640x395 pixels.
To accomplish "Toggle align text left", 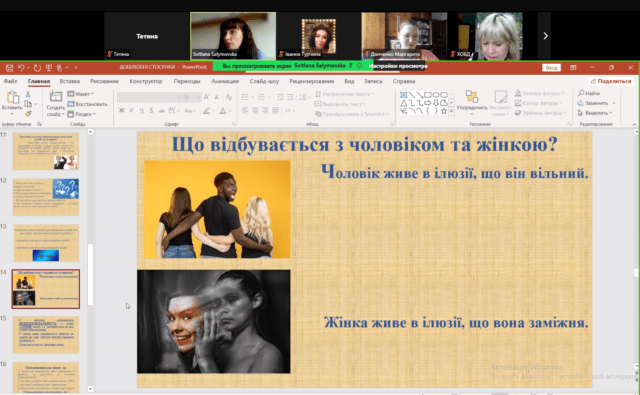I will click(x=245, y=111).
